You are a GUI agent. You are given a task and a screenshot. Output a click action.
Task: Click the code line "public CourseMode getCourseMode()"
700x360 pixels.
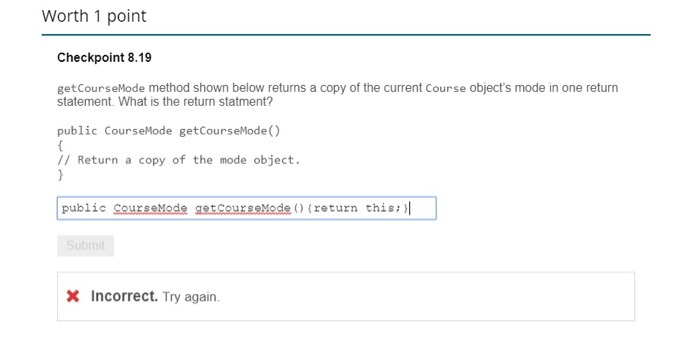[169, 131]
